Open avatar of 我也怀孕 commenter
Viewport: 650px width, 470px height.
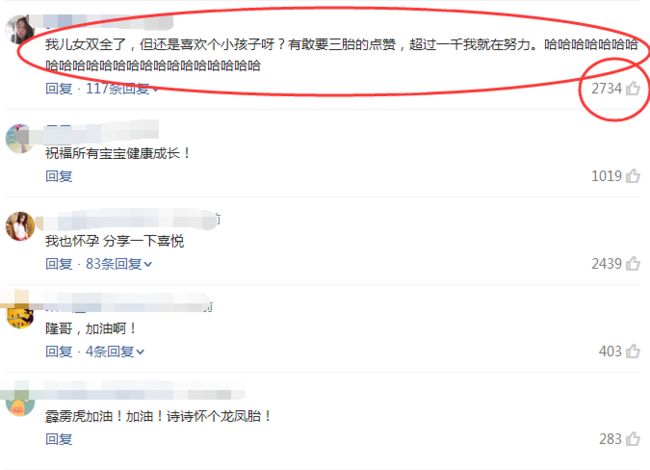pos(19,226)
